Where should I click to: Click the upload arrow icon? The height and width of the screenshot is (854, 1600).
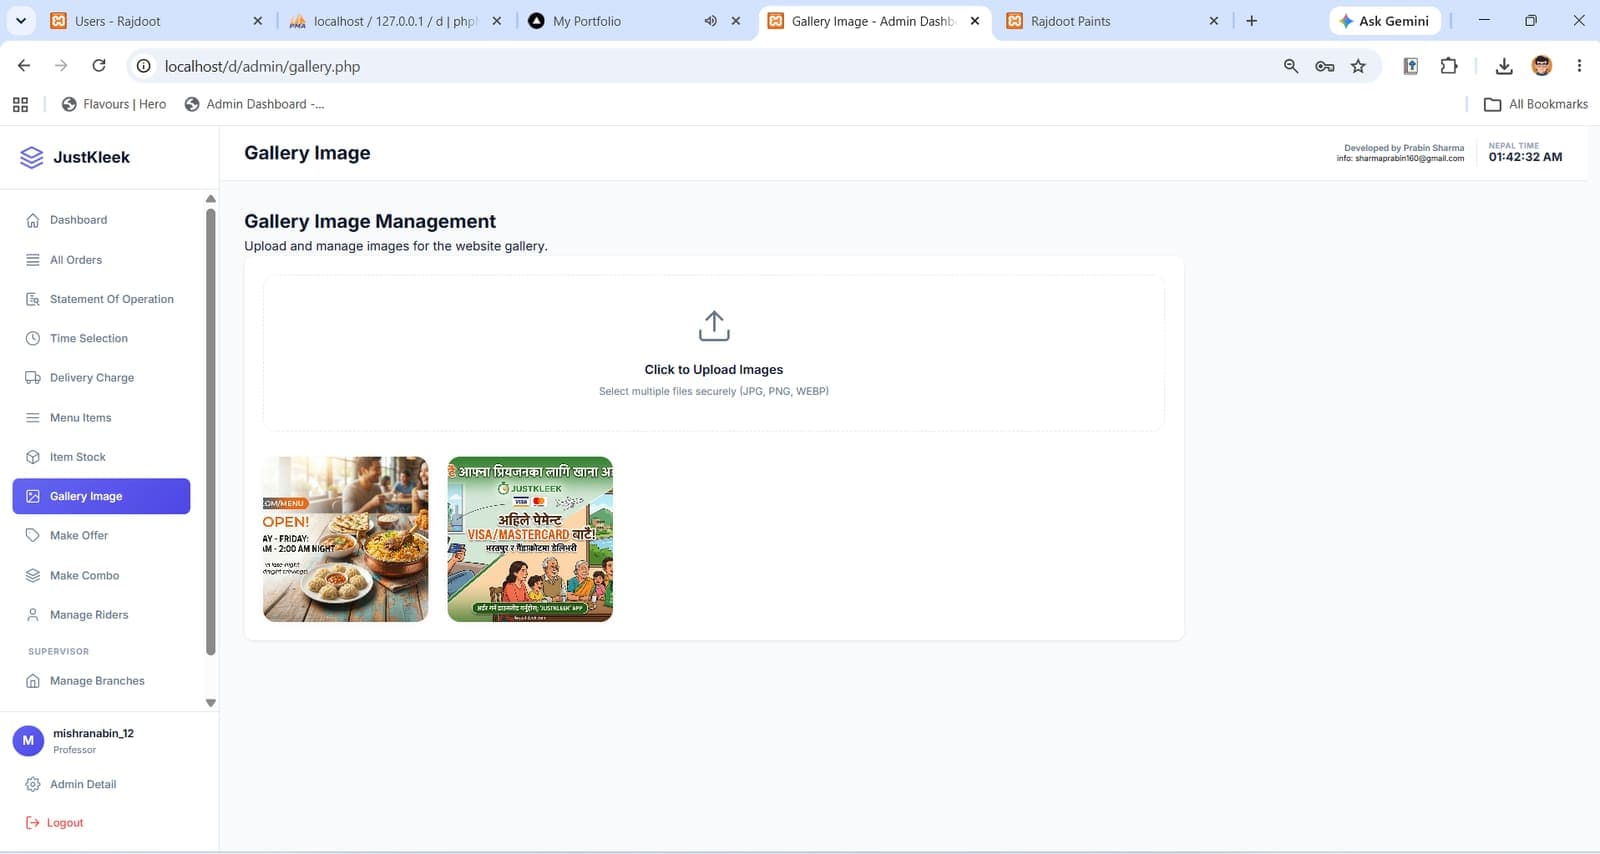[714, 326]
